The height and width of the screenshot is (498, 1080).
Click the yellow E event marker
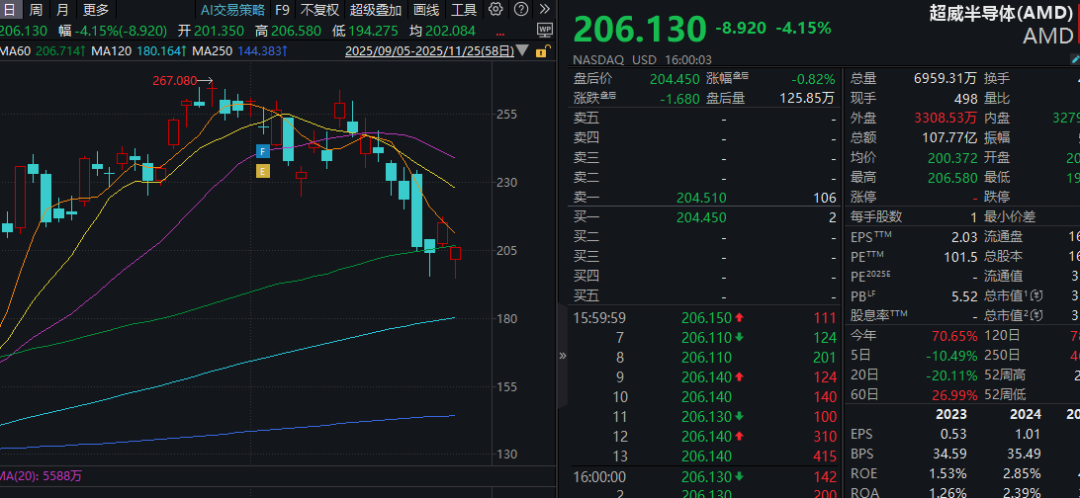pyautogui.click(x=262, y=172)
